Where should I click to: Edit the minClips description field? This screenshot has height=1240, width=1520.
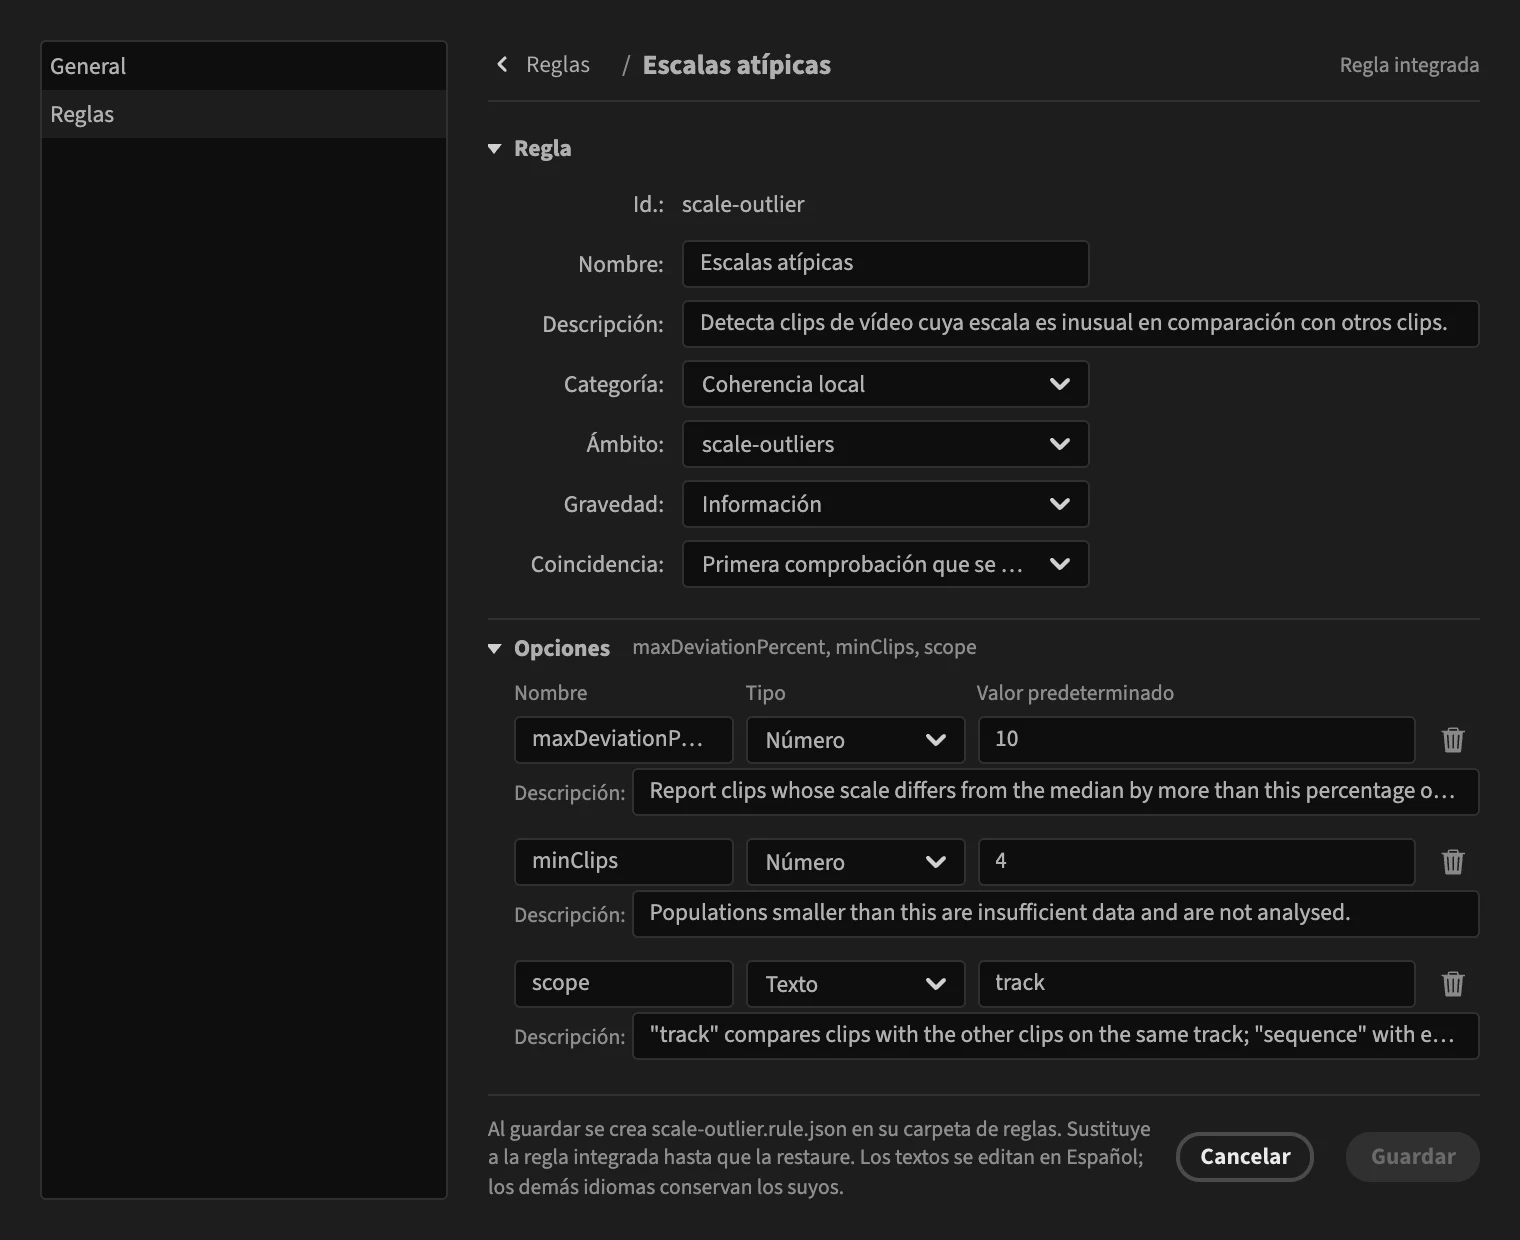pyautogui.click(x=1055, y=914)
